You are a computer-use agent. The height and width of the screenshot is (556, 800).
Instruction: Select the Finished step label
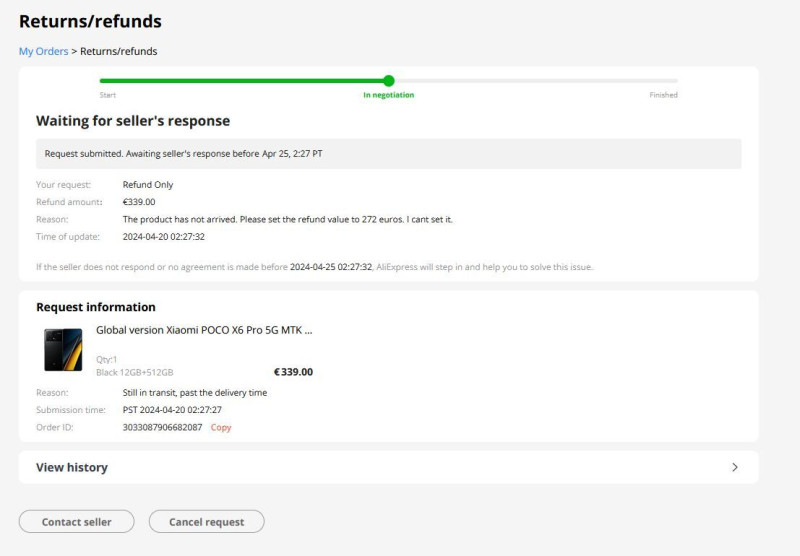663,95
